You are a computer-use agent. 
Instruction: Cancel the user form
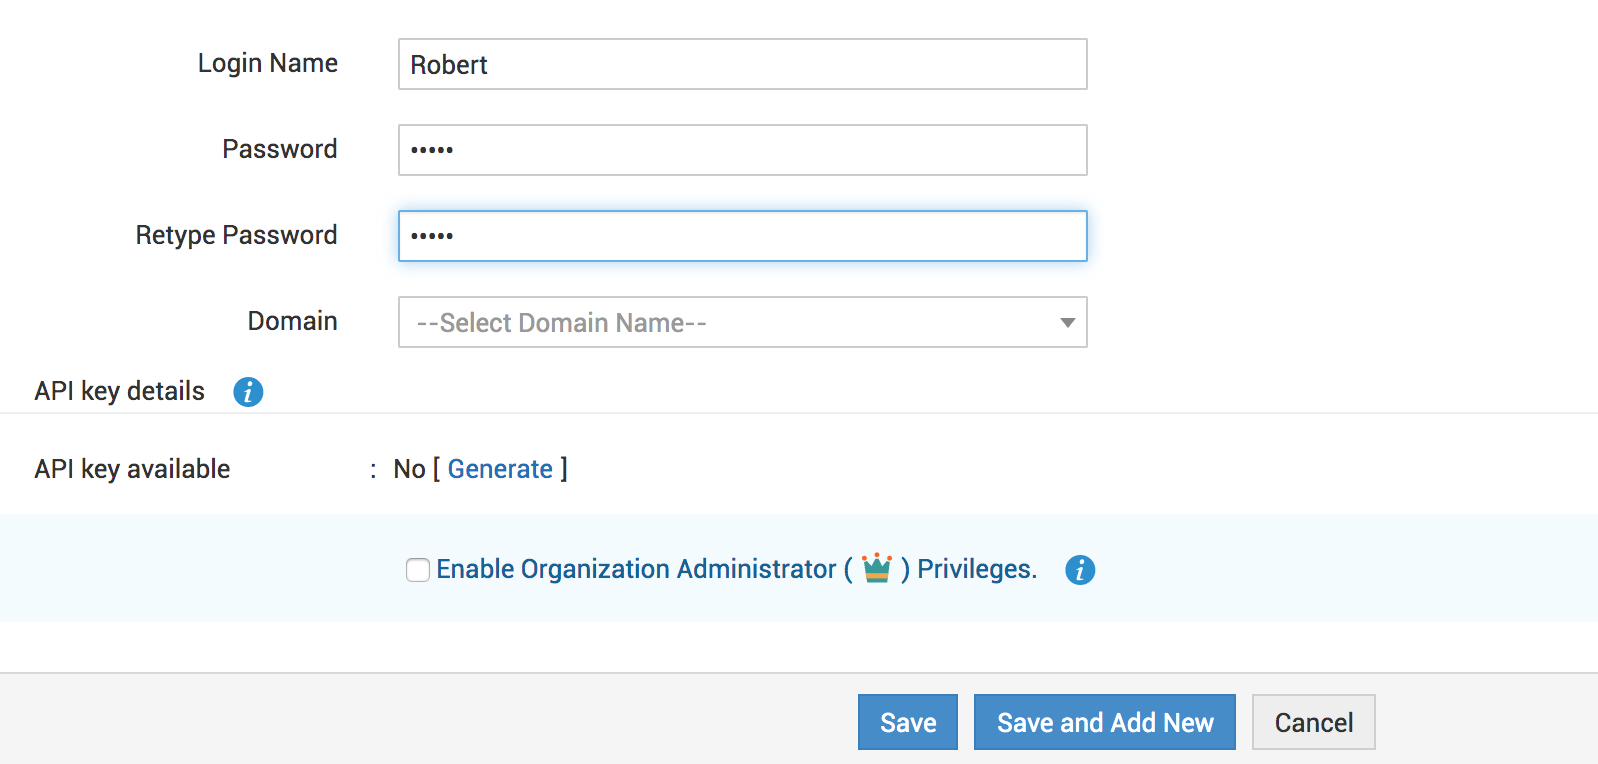click(x=1313, y=722)
